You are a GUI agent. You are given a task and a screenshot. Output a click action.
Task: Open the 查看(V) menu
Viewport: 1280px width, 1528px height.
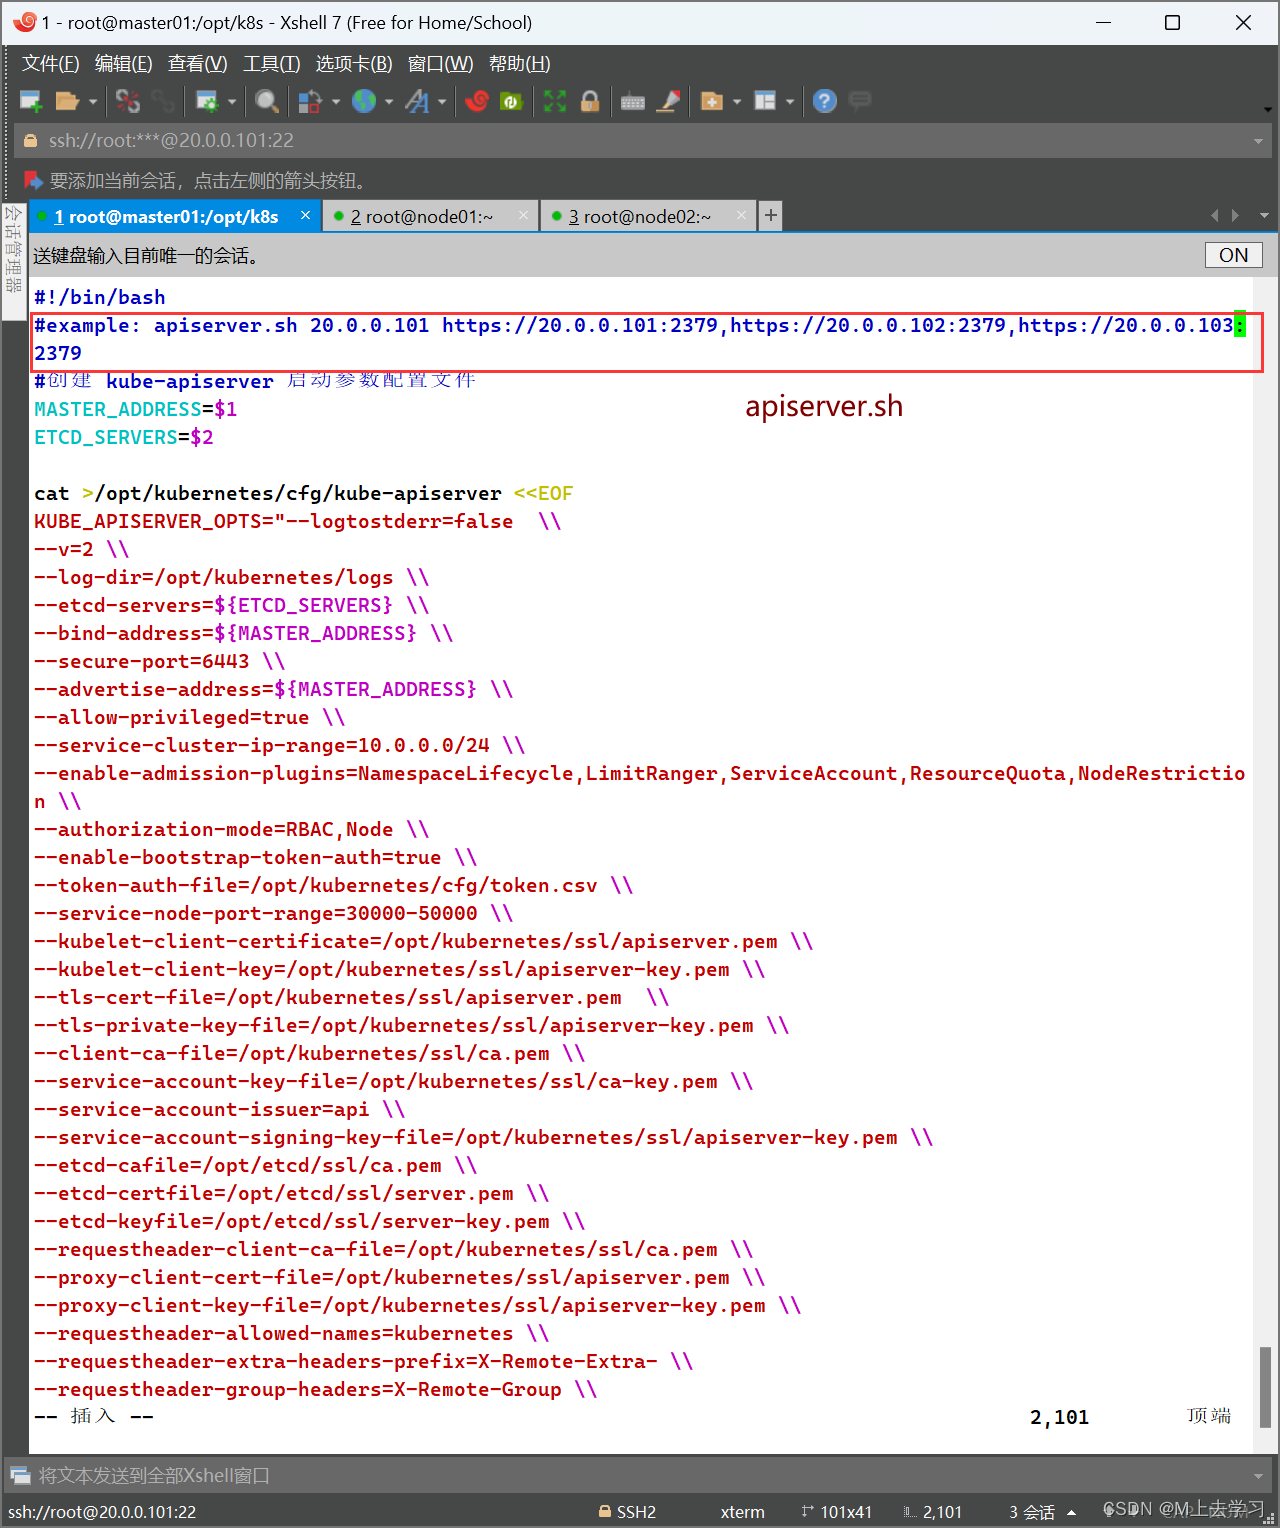tap(198, 64)
